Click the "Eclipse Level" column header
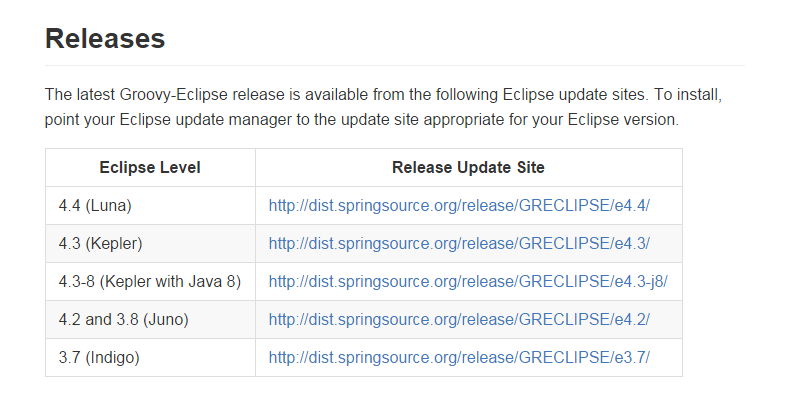 pyautogui.click(x=150, y=168)
